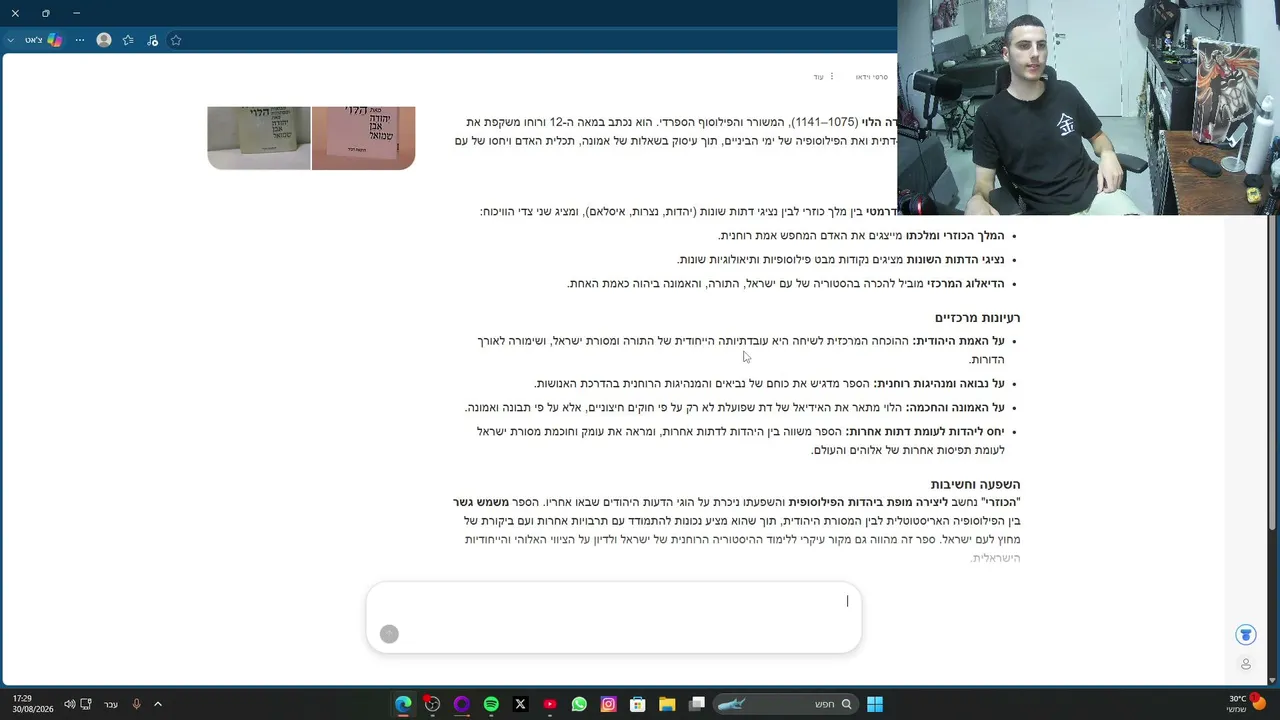Click the bold text 'המלך הכוזרי ומלכתו'
The width and height of the screenshot is (1280, 720).
pos(955,236)
